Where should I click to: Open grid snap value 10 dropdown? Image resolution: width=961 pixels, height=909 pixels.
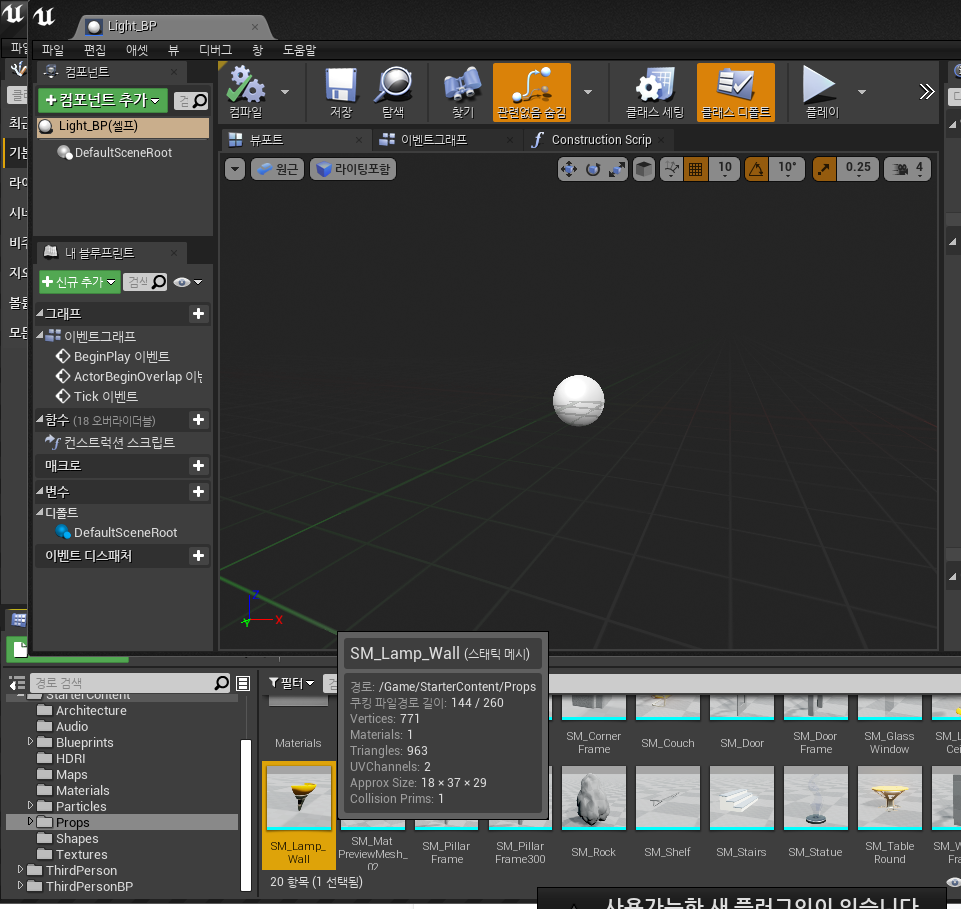pos(724,169)
